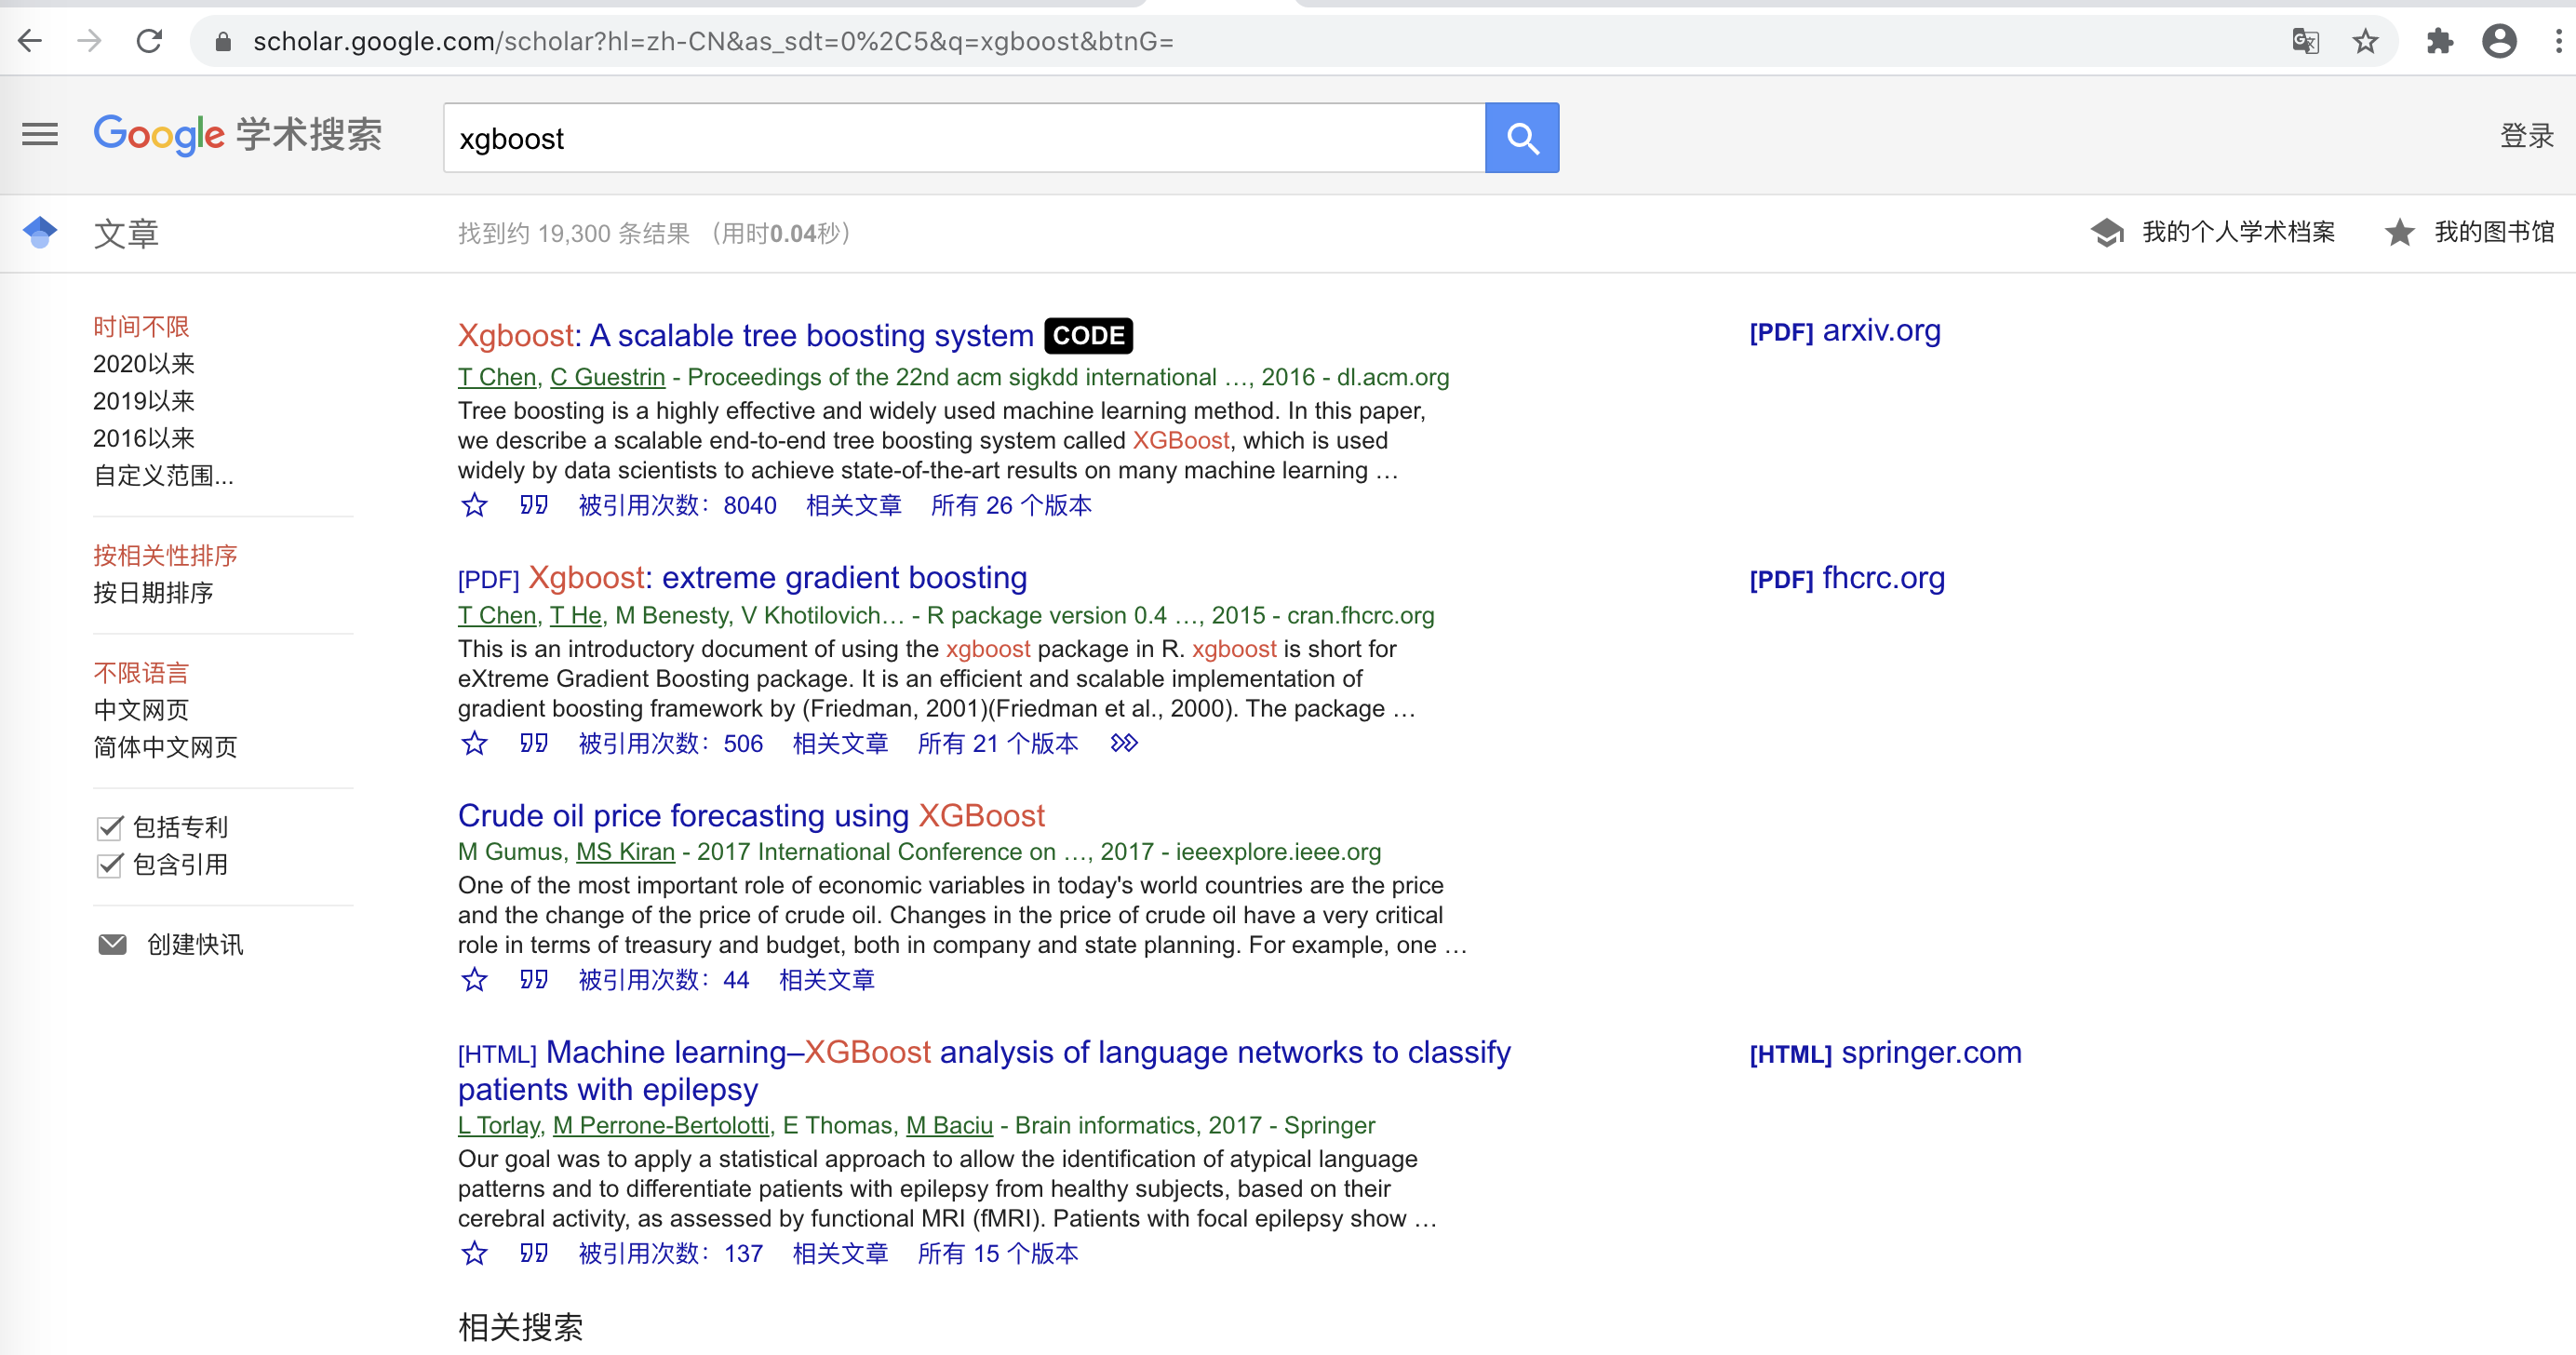Open the [PDF] fhcrc.org link
This screenshot has height=1355, width=2576.
point(1847,578)
